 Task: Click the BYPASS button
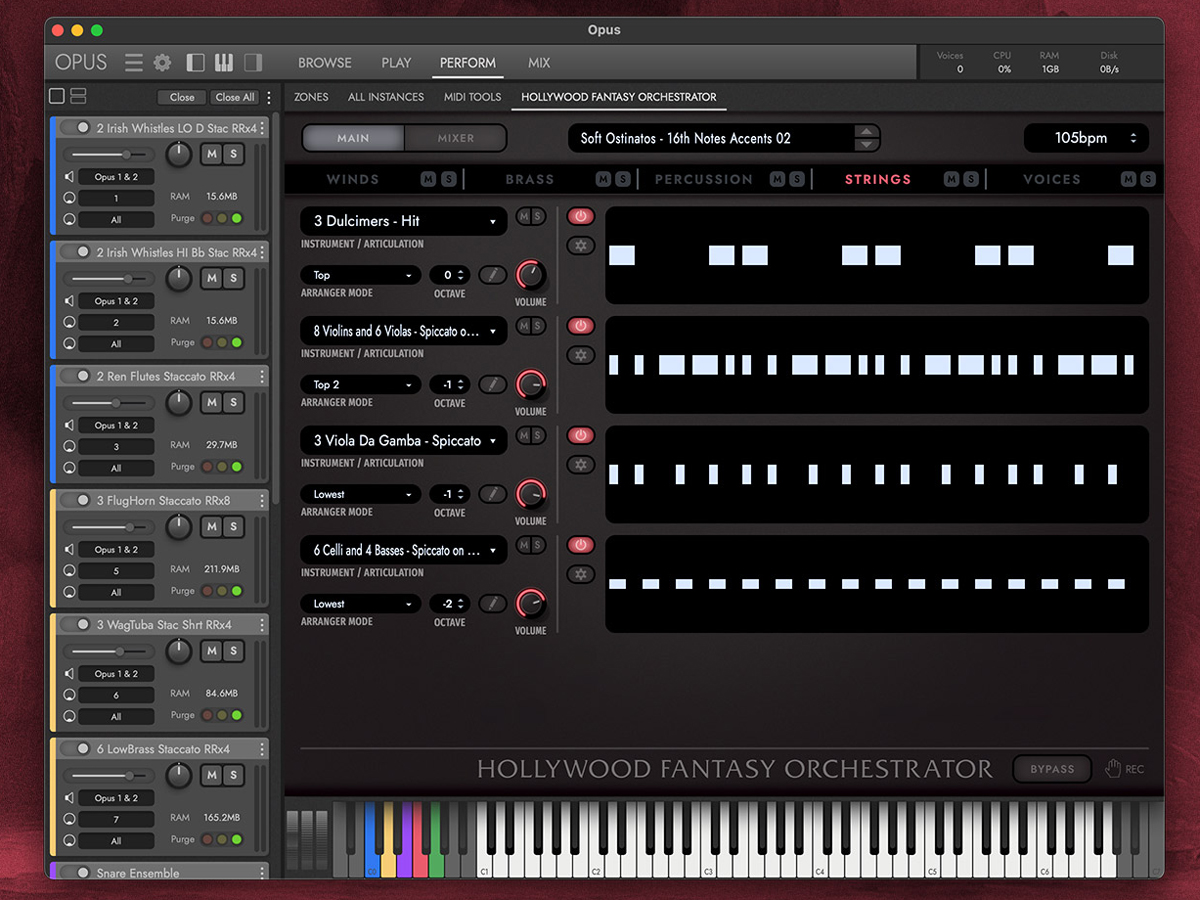click(x=1052, y=769)
